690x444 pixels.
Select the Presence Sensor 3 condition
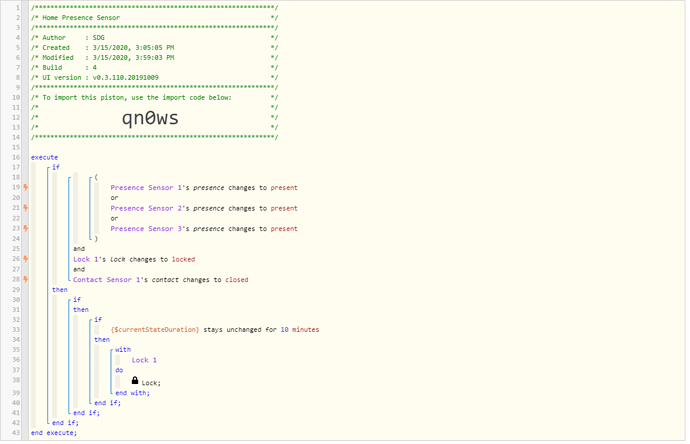click(204, 228)
